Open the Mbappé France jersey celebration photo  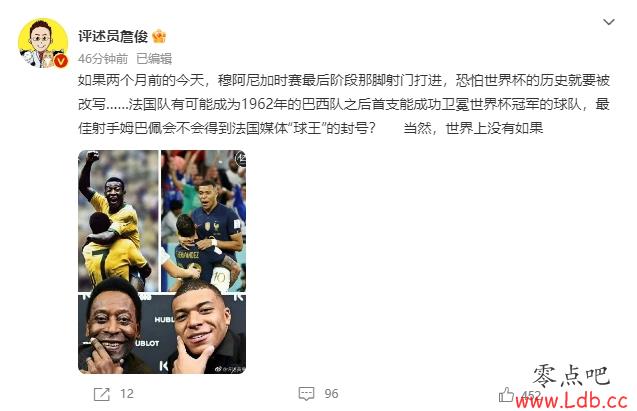(204, 221)
